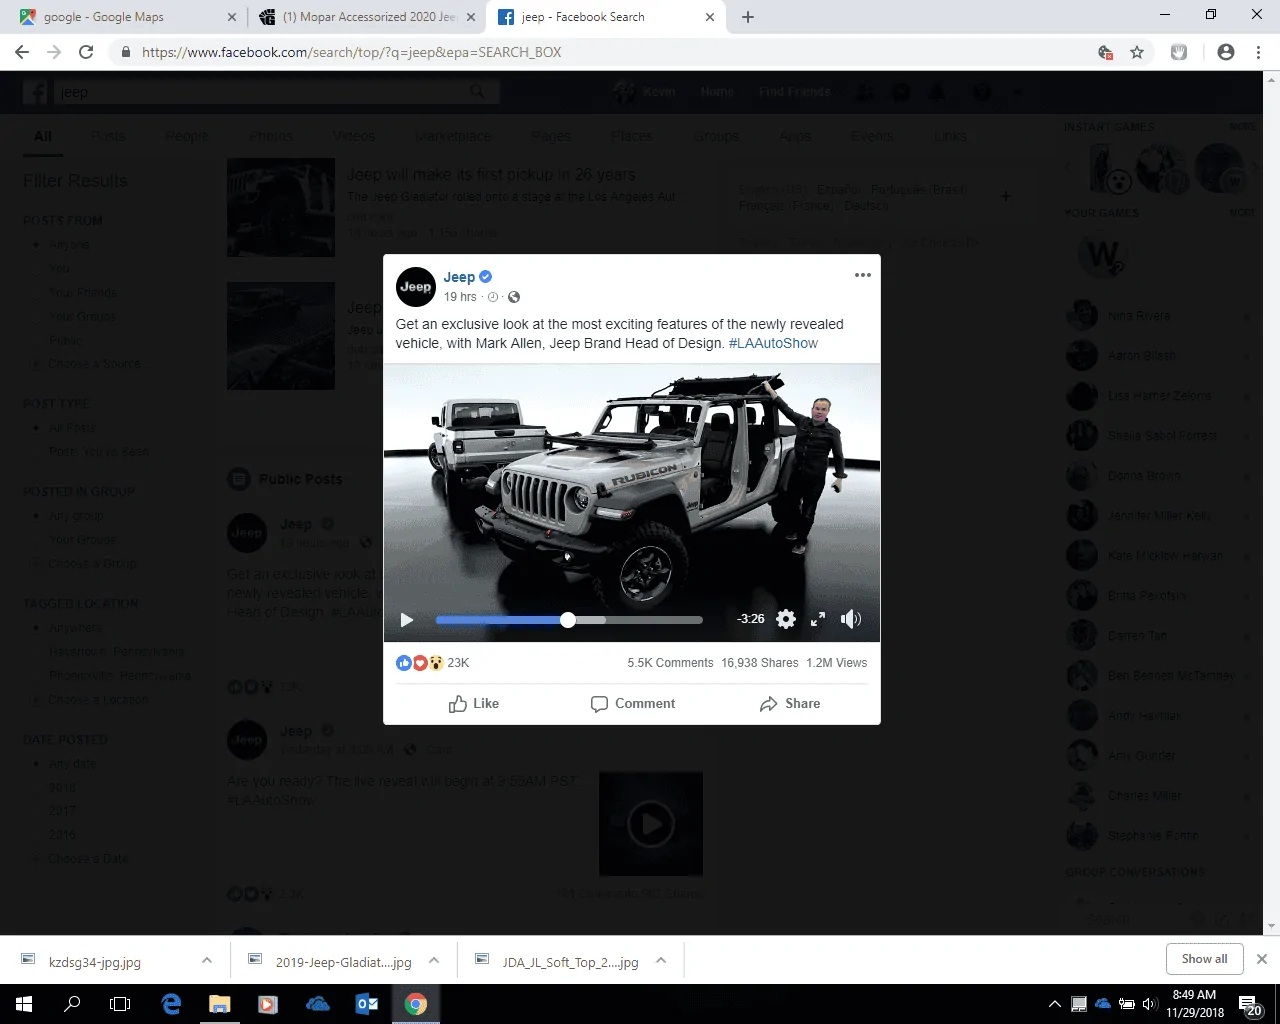The height and width of the screenshot is (1024, 1280).
Task: Open the Choose a Source filter
Action: coord(94,364)
